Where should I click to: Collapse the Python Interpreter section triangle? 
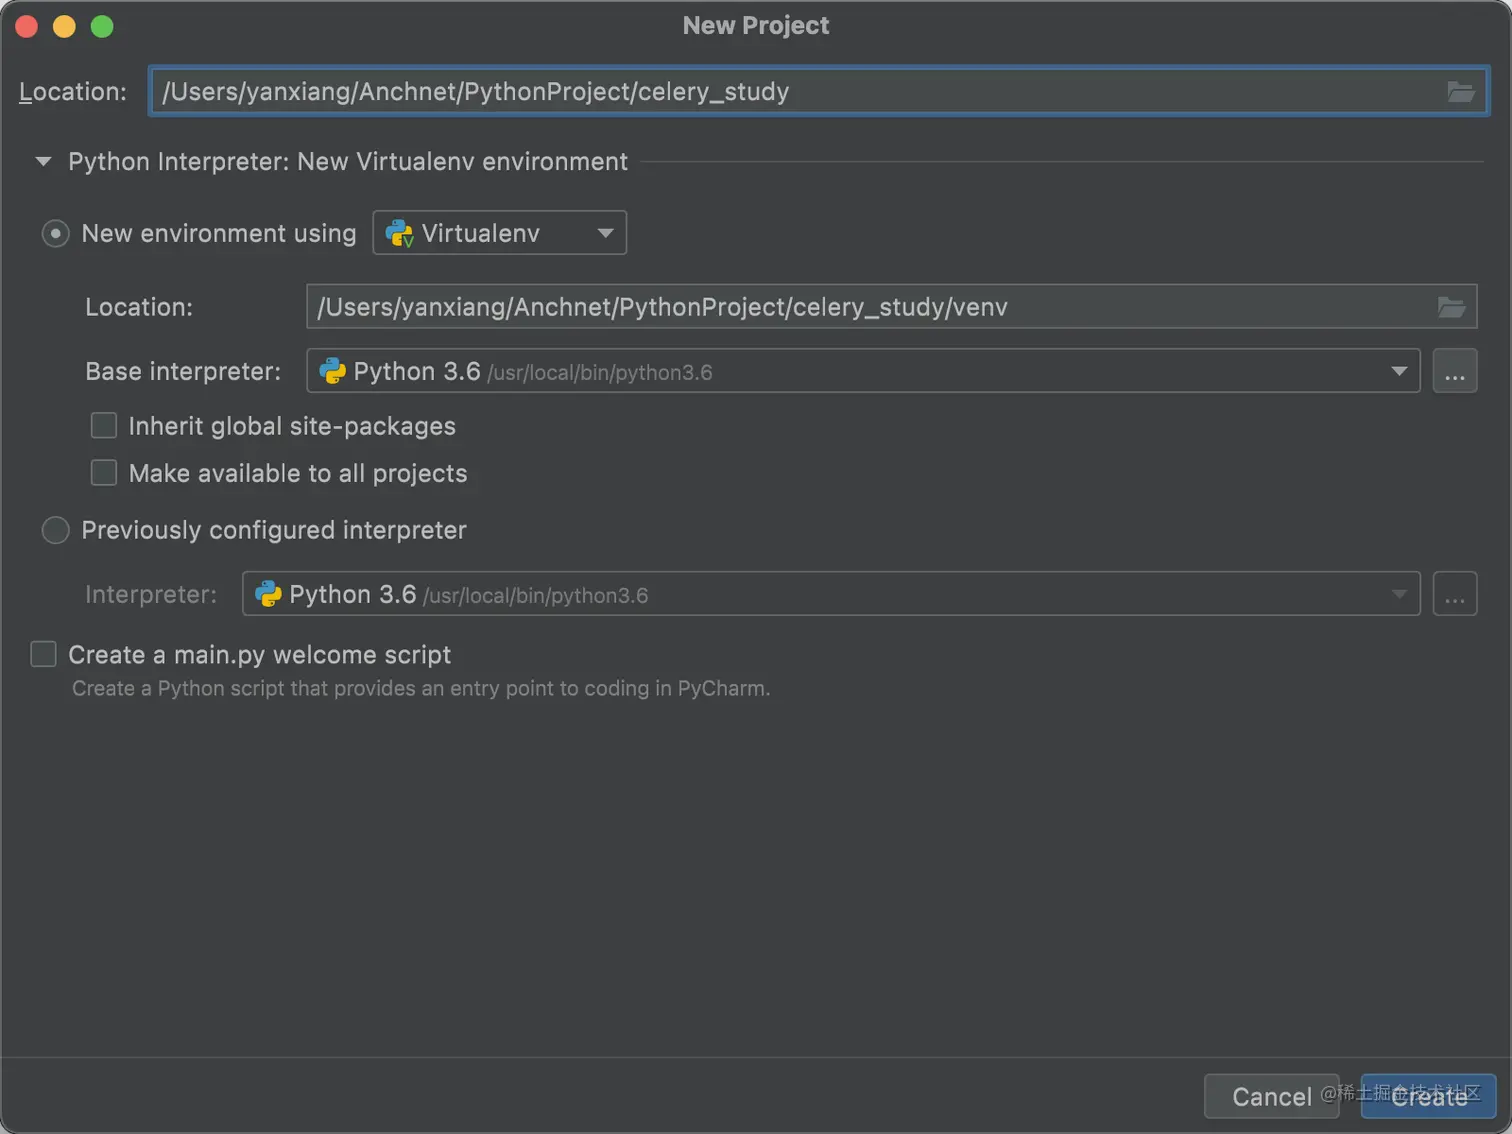pos(43,162)
